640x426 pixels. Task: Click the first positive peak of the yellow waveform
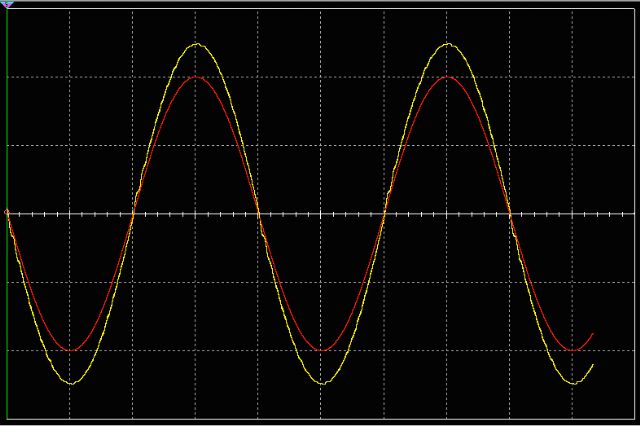coord(197,44)
